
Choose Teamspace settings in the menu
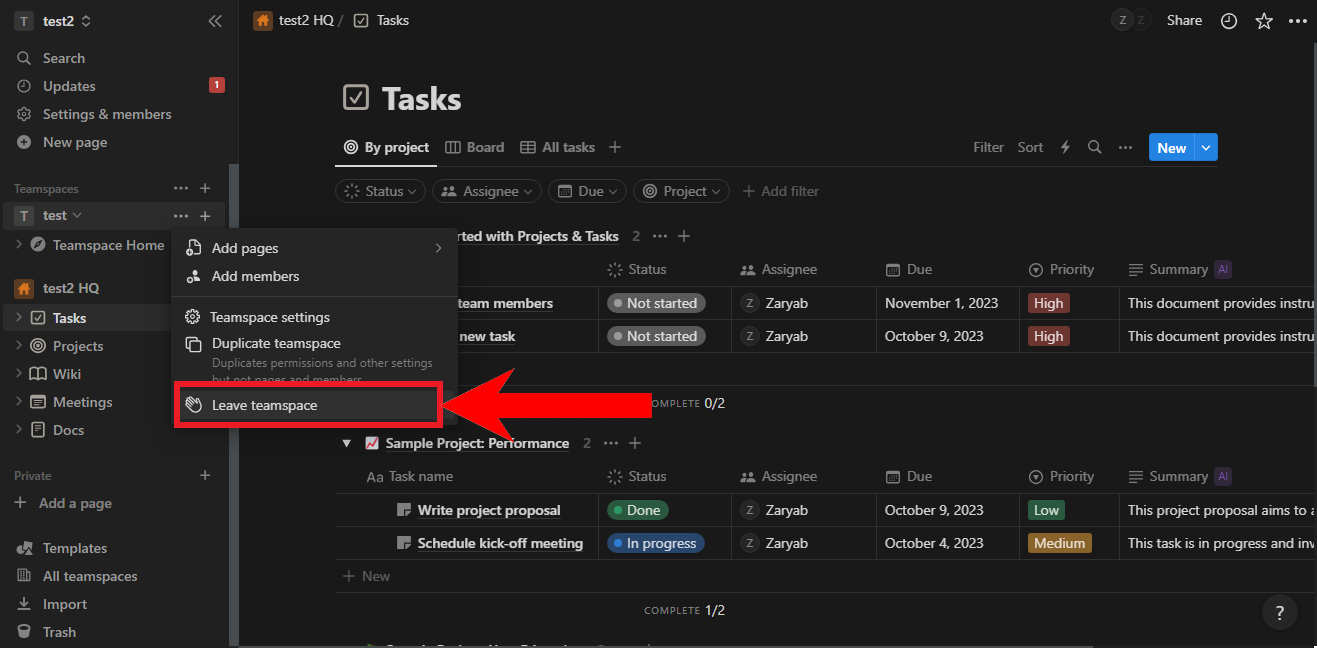pos(269,317)
